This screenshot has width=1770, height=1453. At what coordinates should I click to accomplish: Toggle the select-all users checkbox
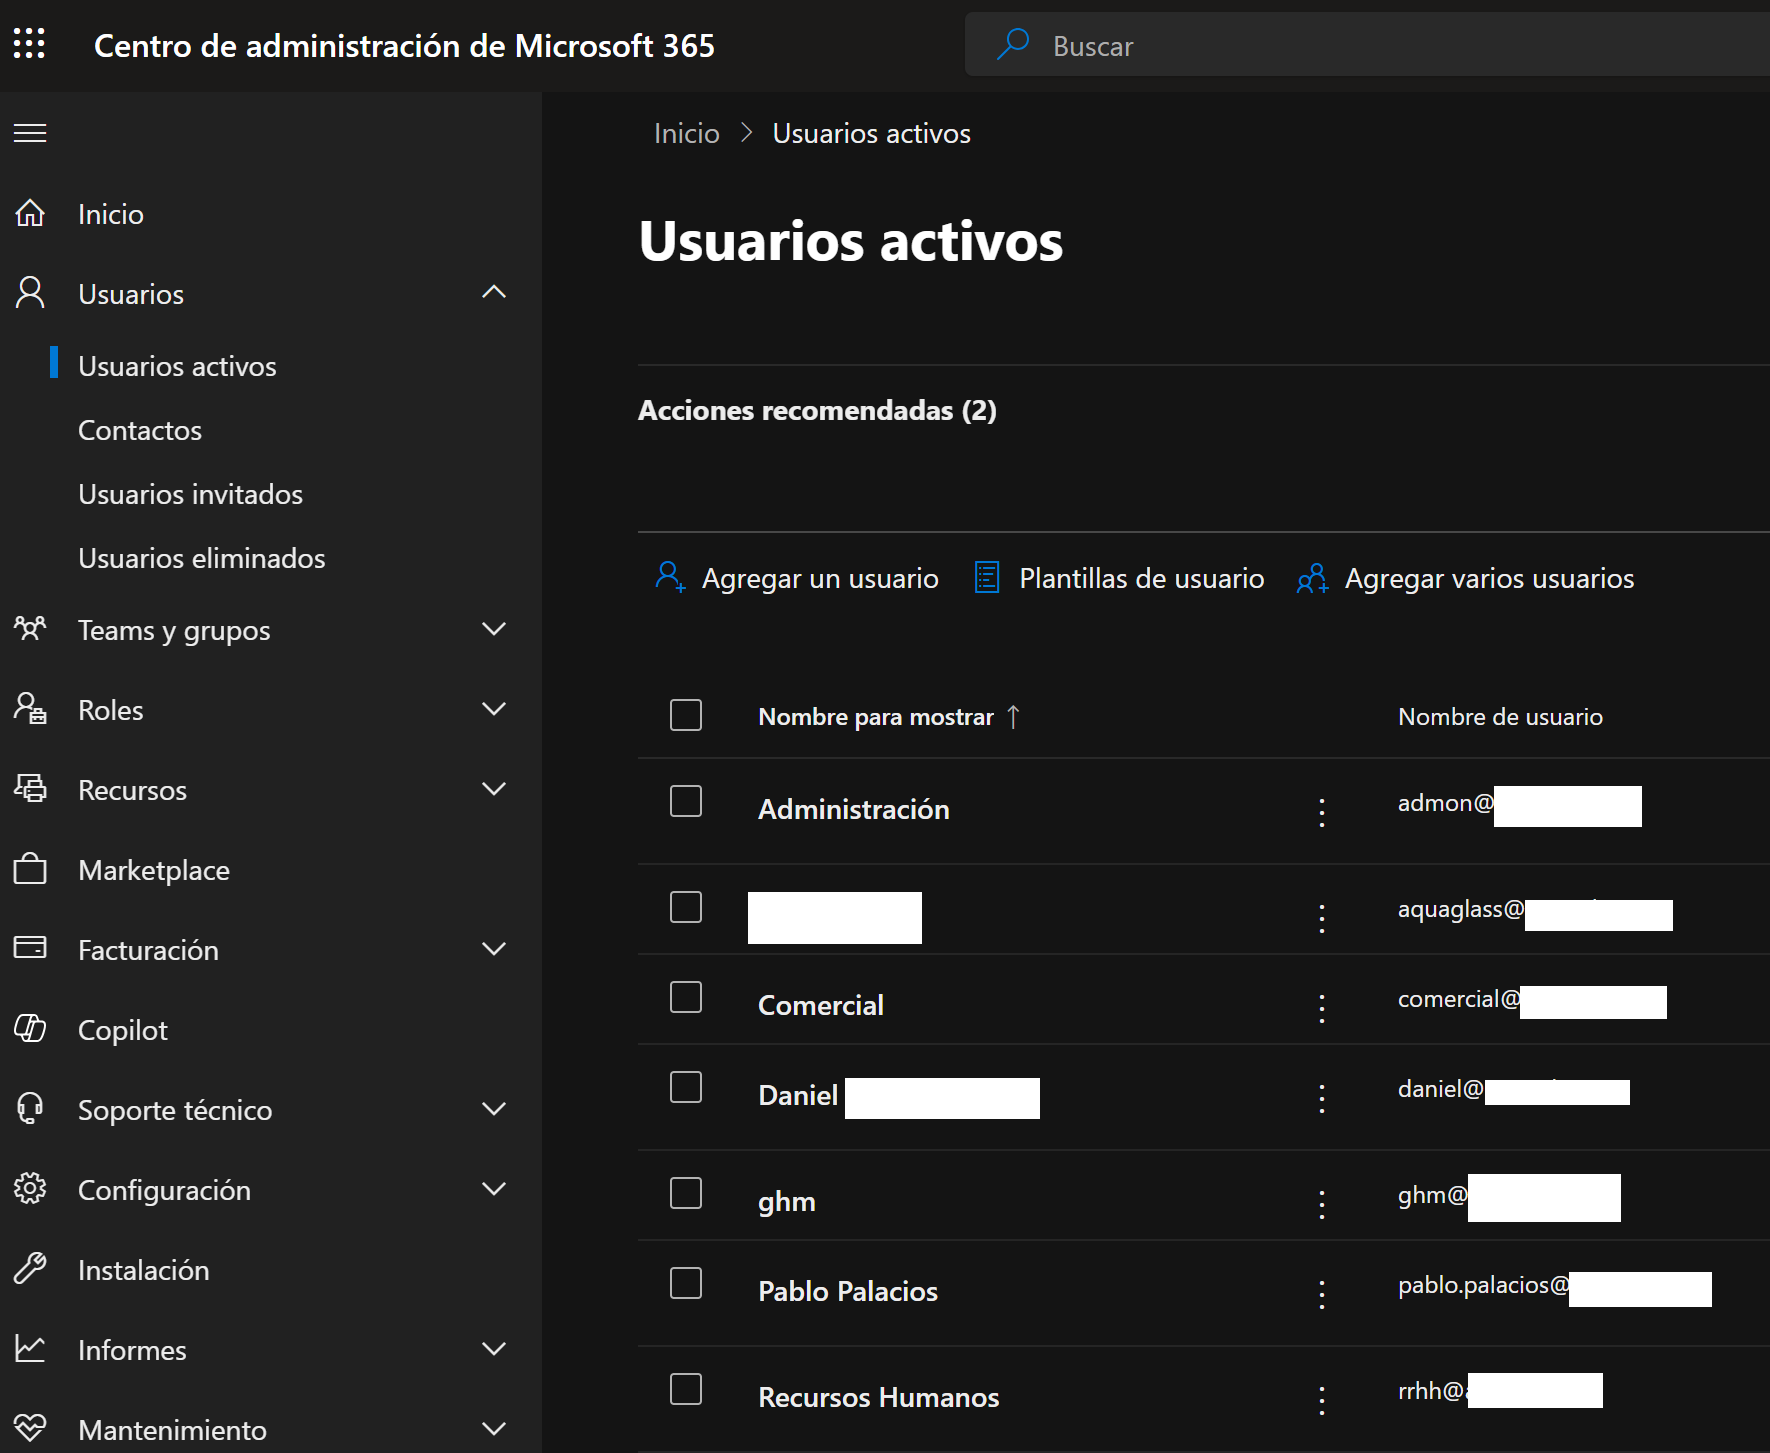686,715
